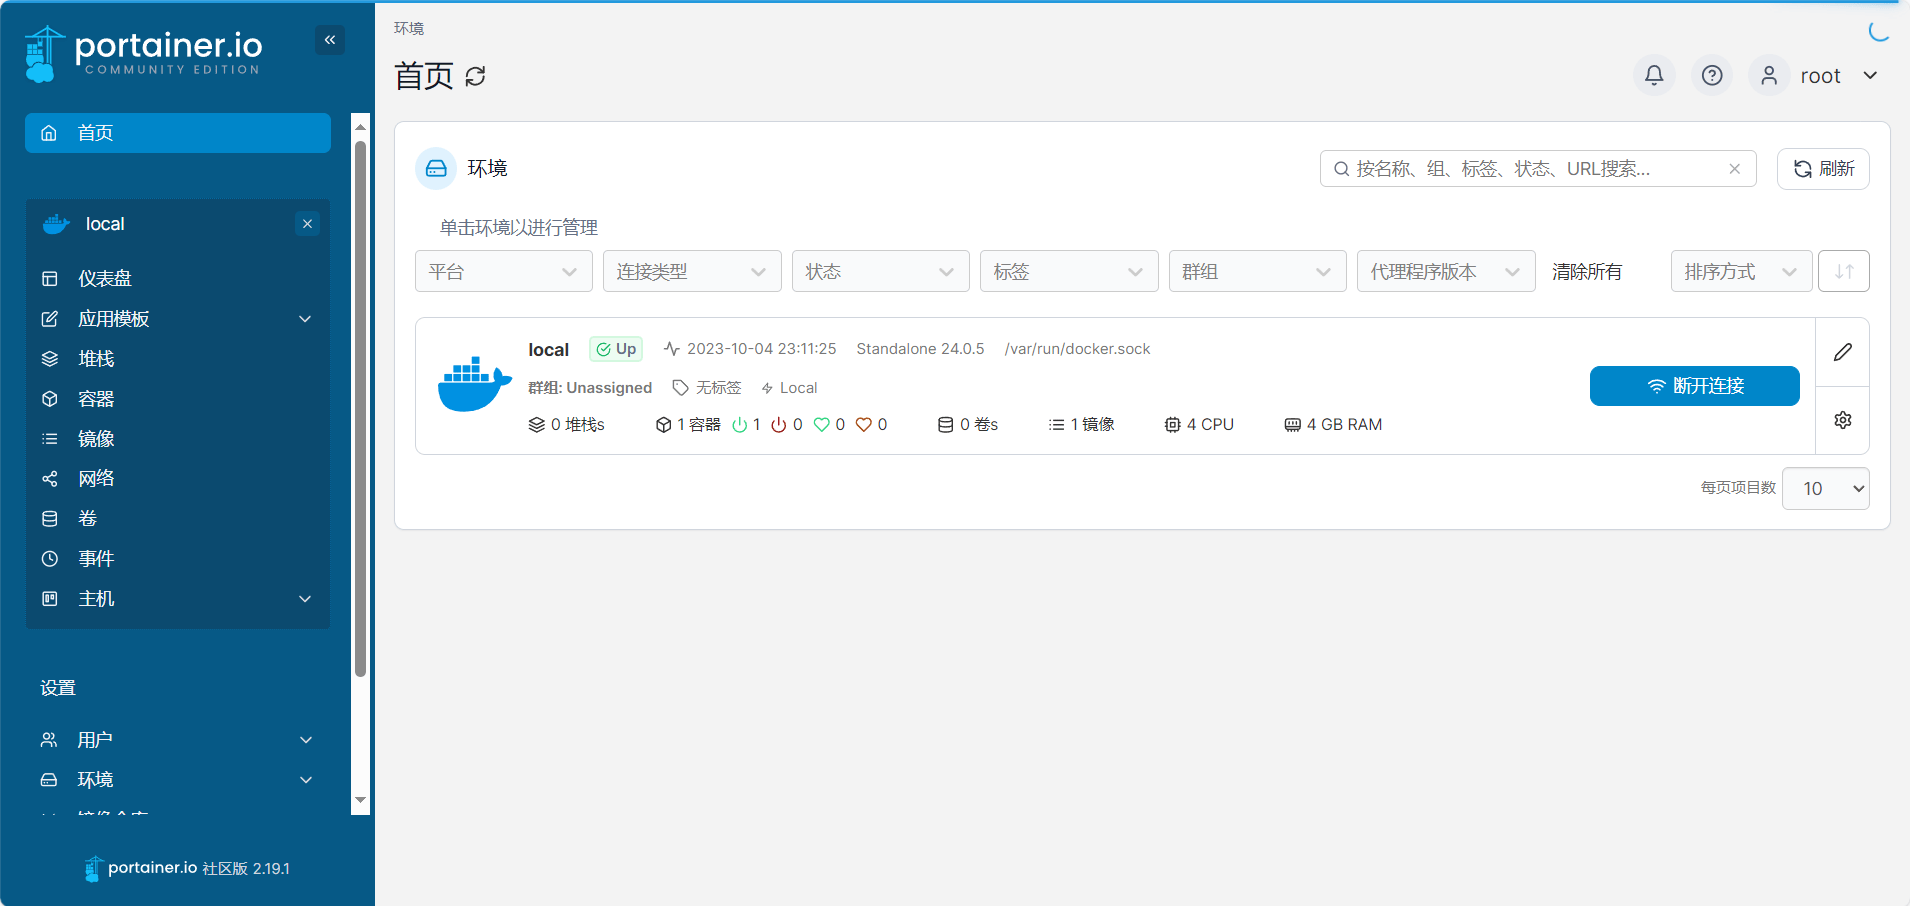Open help with the question mark icon
Viewport: 1910px width, 906px height.
pos(1711,75)
